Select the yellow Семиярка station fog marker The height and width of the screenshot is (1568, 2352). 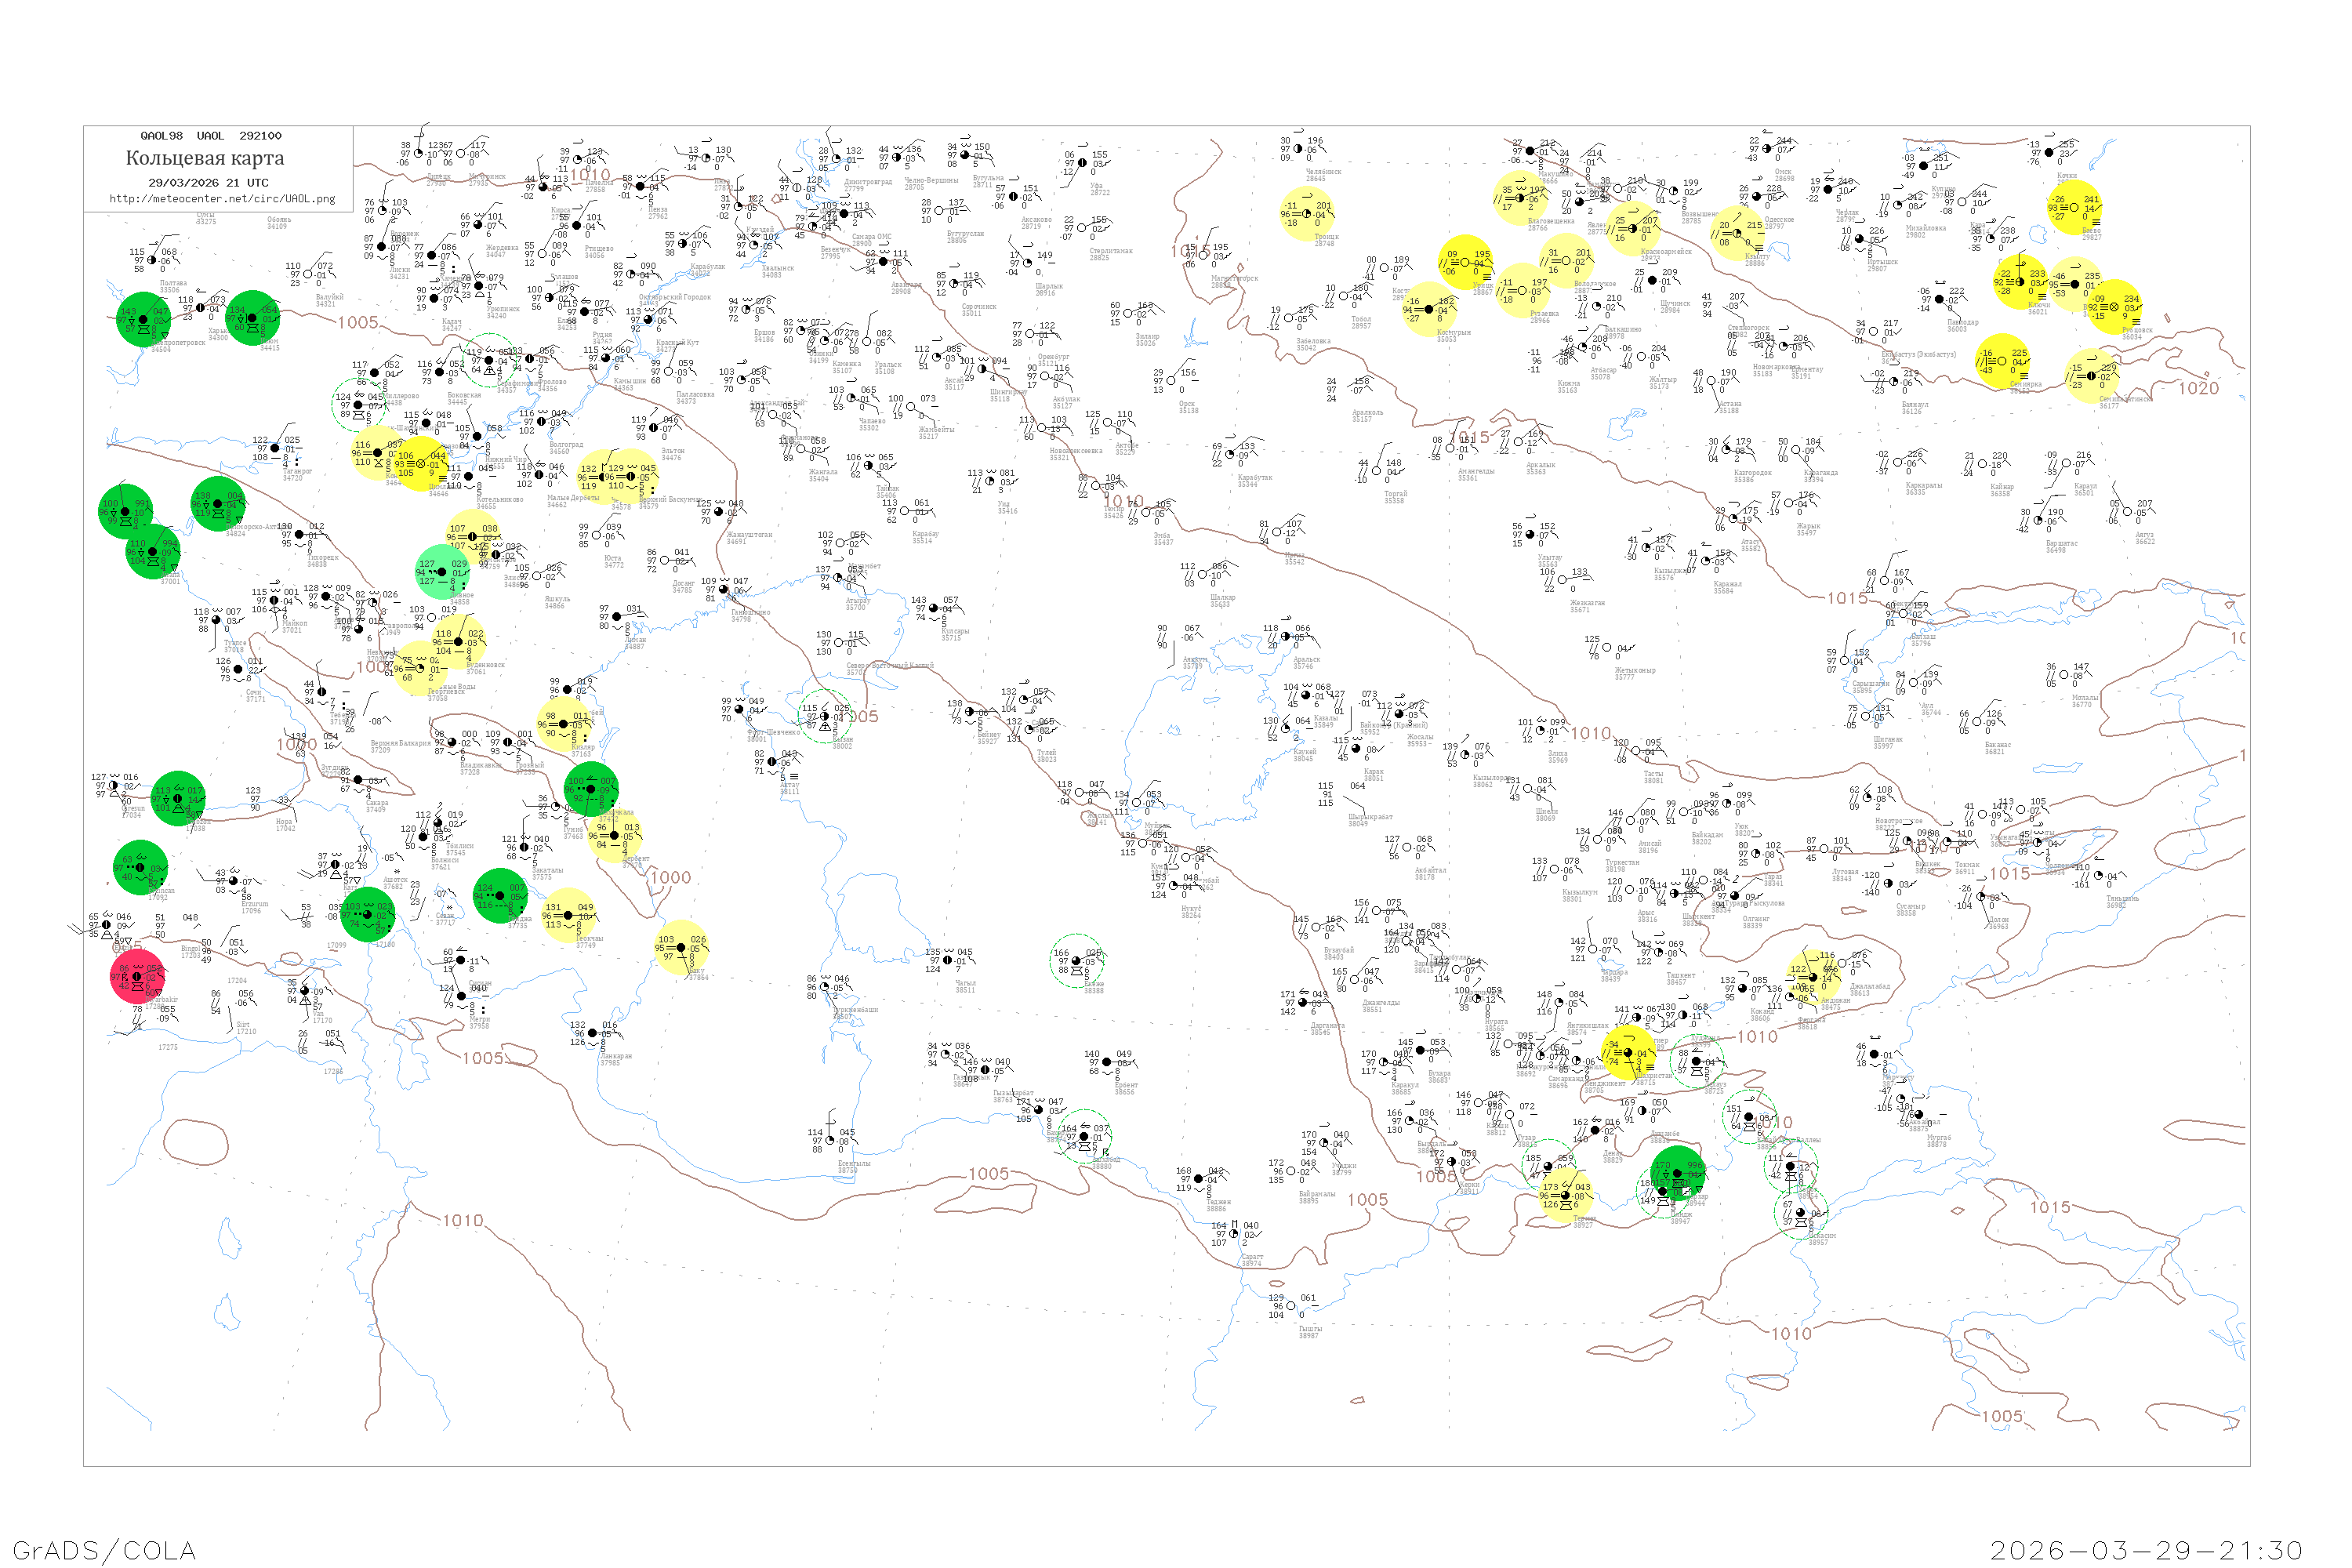(2002, 361)
